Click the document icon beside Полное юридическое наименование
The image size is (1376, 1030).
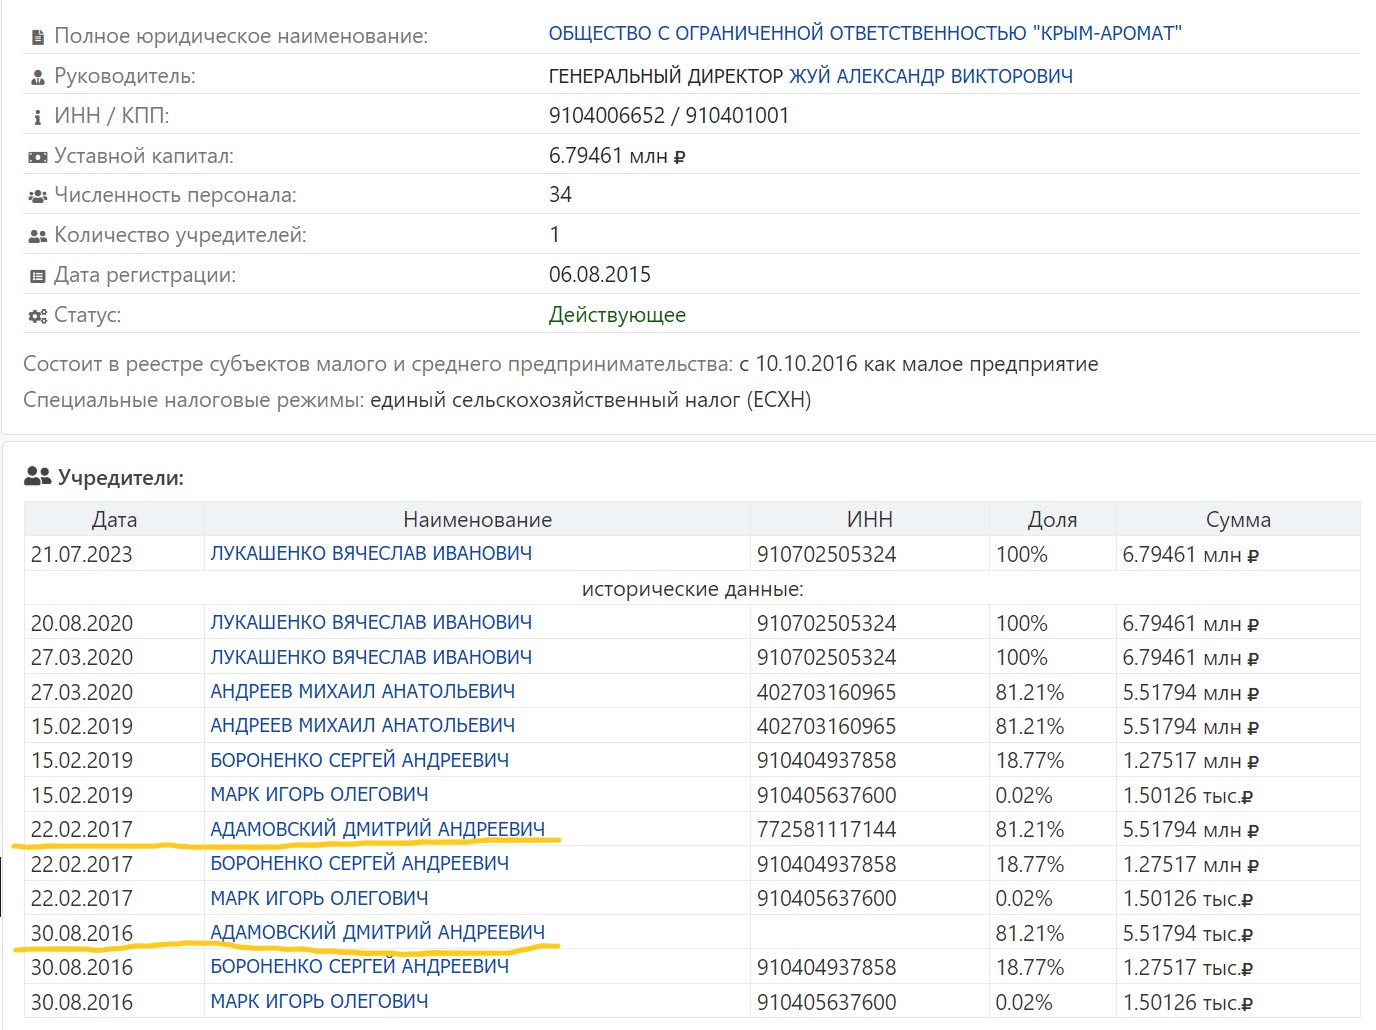coord(38,38)
